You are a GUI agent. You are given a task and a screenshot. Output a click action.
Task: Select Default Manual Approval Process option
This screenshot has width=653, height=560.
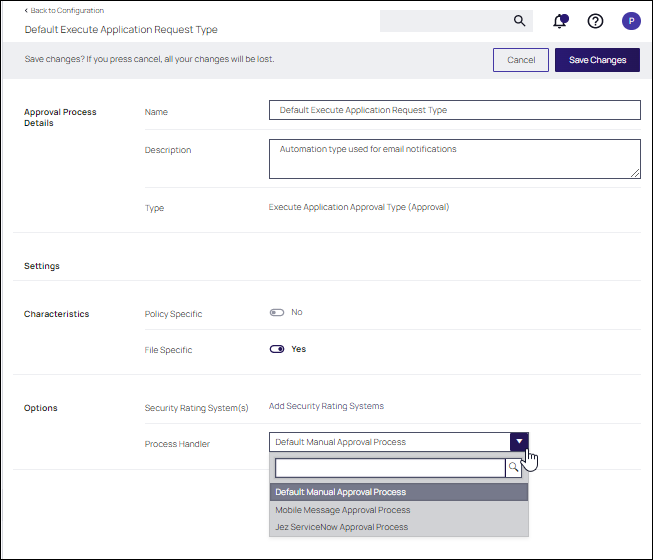click(399, 492)
